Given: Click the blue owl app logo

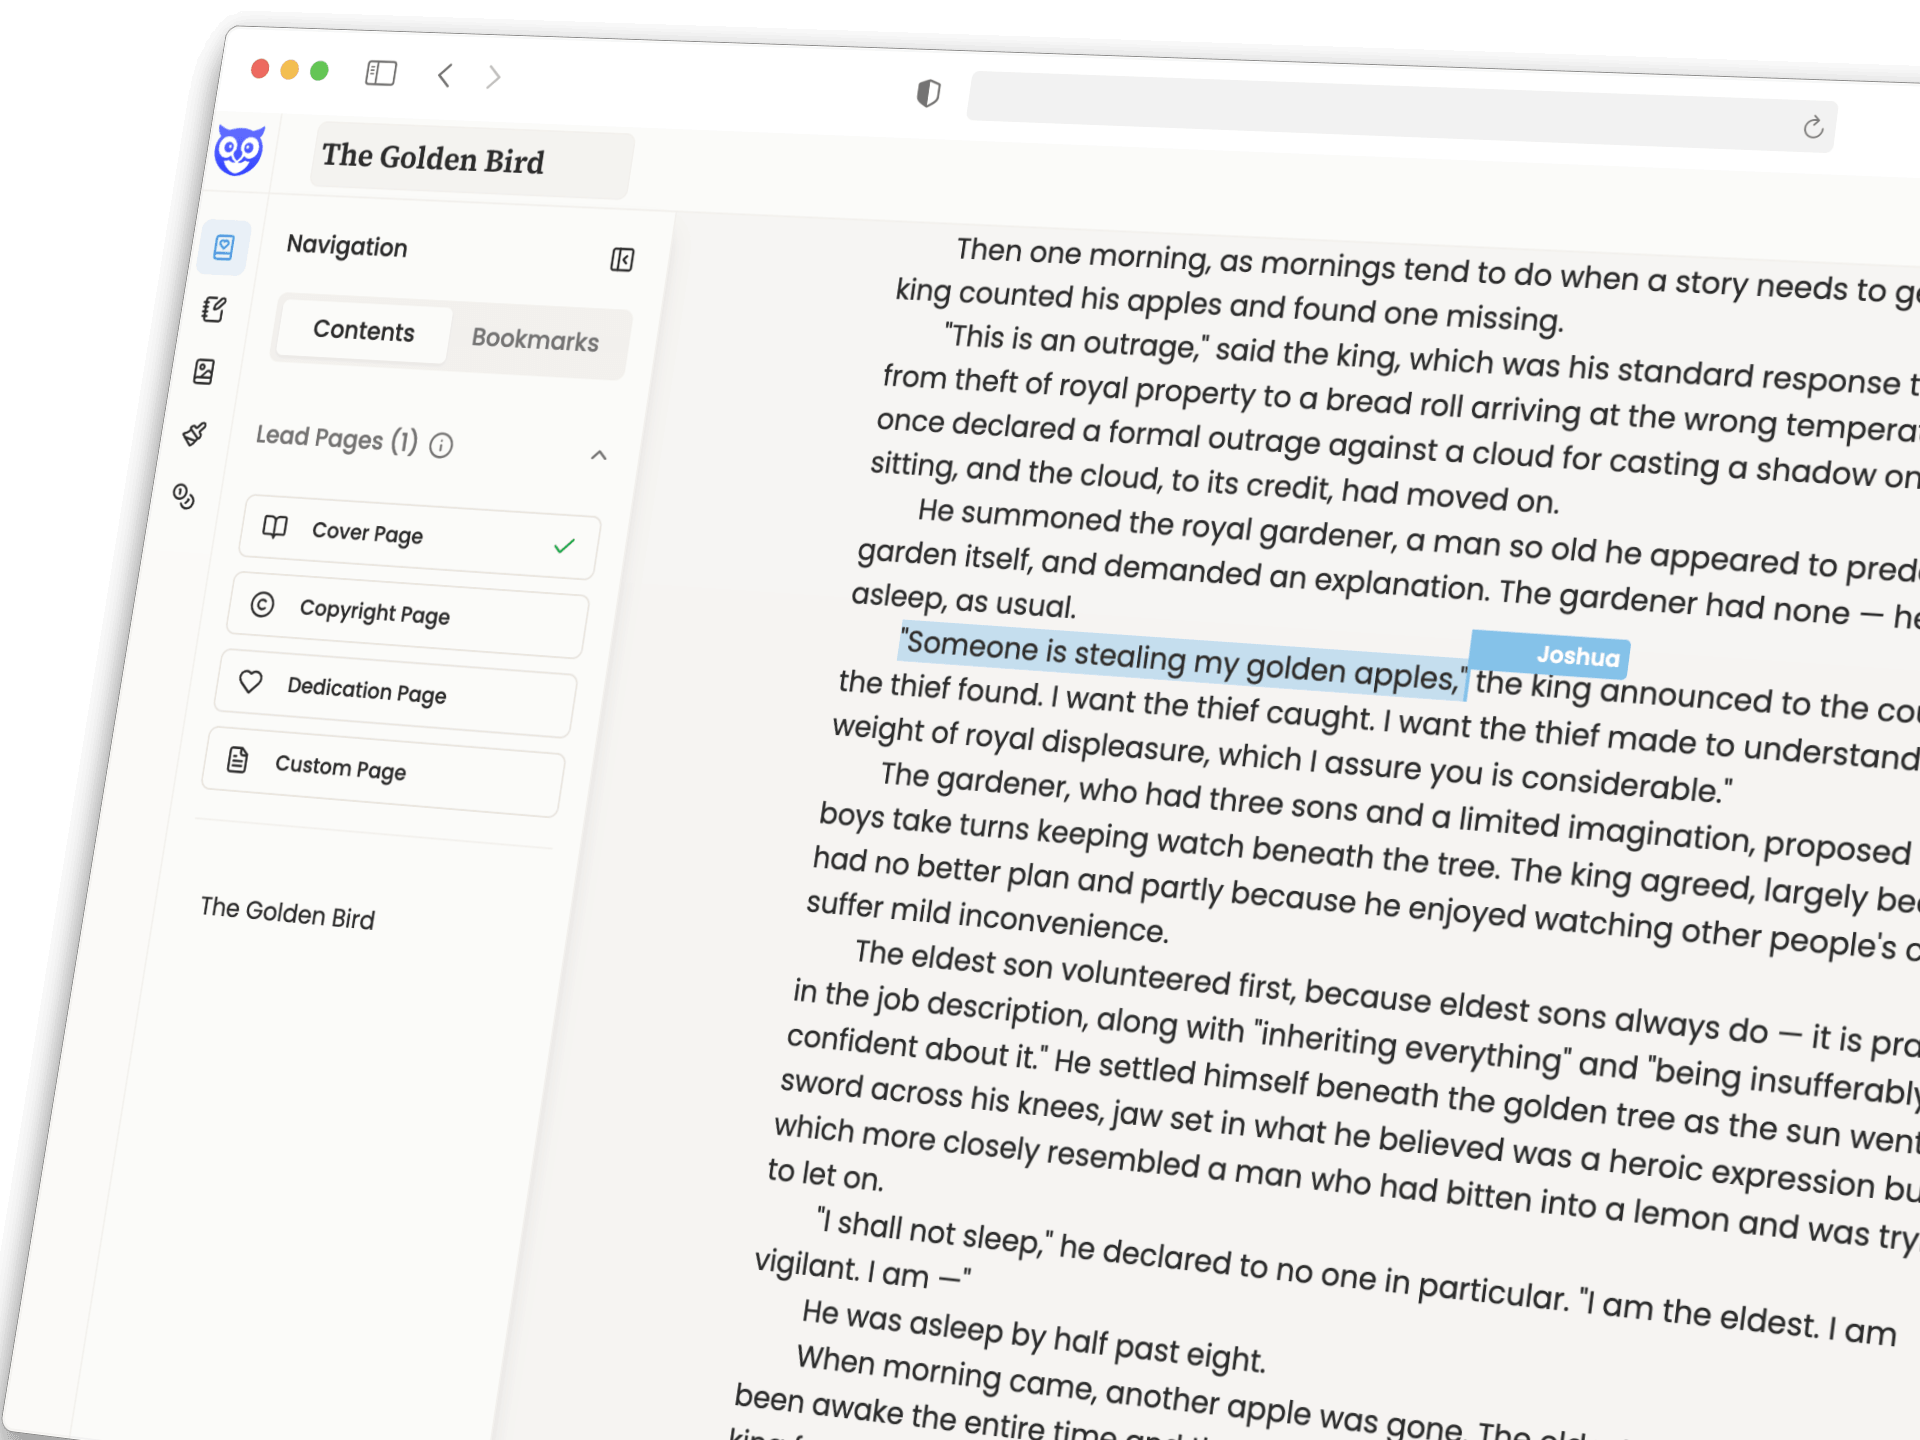Looking at the screenshot, I should [240, 151].
